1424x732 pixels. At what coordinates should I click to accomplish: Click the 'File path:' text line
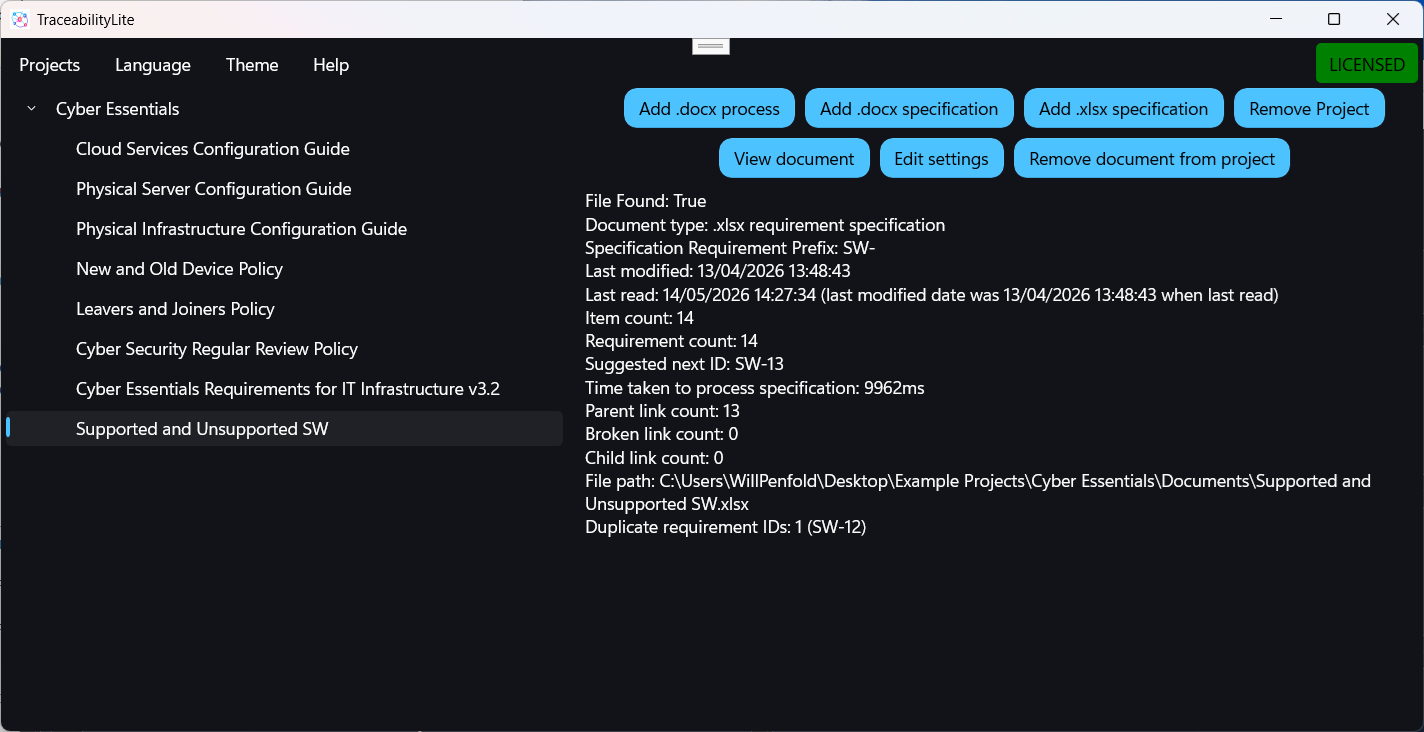(x=978, y=492)
